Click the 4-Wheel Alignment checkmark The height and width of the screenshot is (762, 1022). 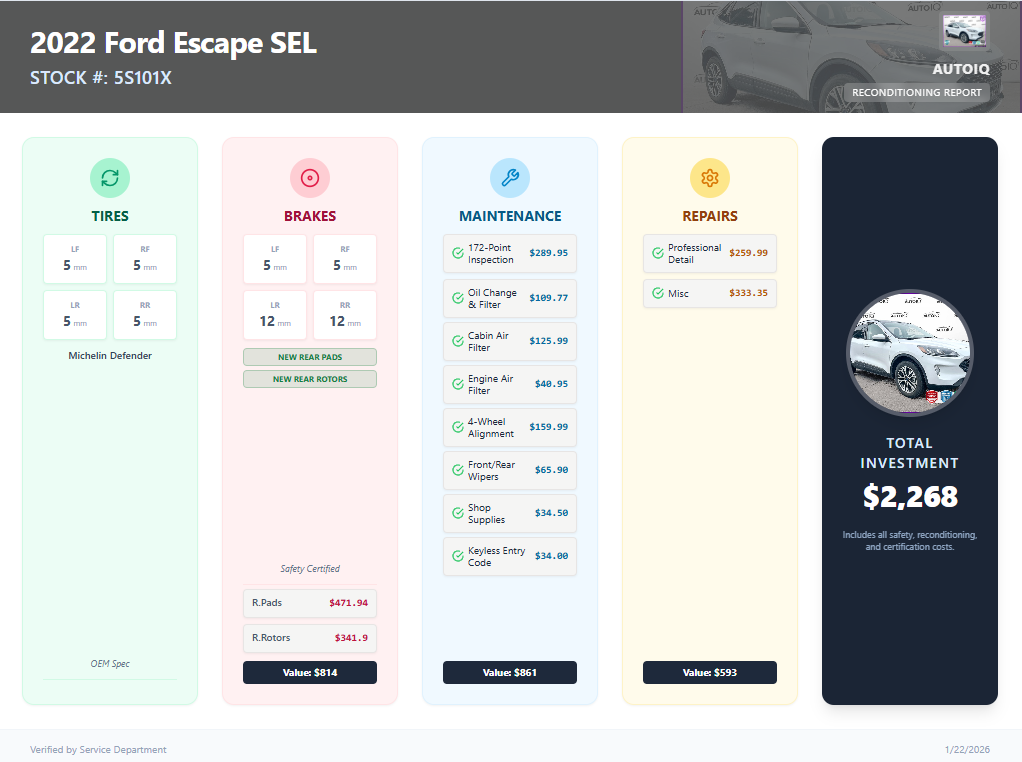point(458,428)
